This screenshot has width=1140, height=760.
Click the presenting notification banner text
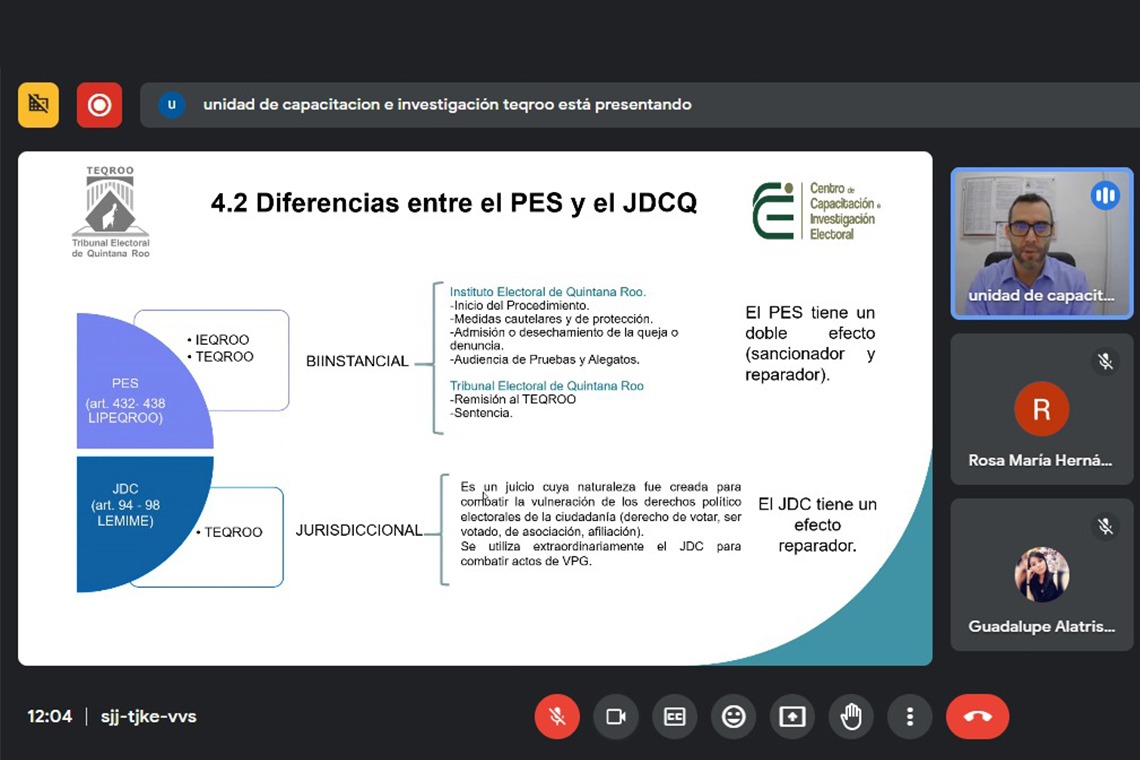(447, 105)
